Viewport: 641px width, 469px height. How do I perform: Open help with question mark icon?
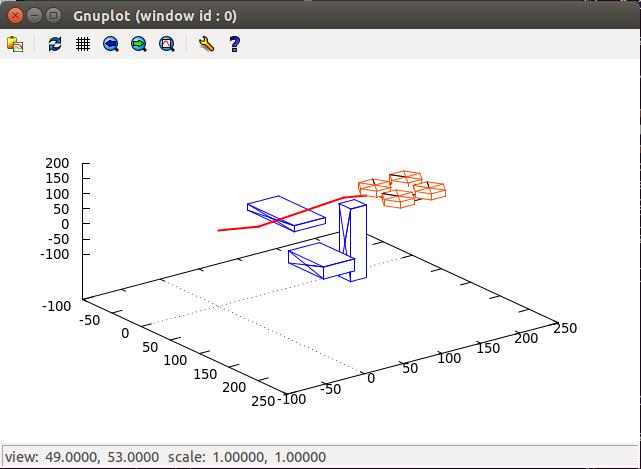tap(234, 44)
